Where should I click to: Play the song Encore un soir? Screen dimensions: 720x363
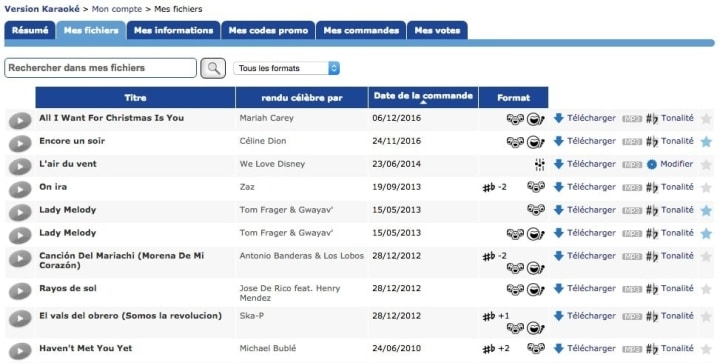20,144
